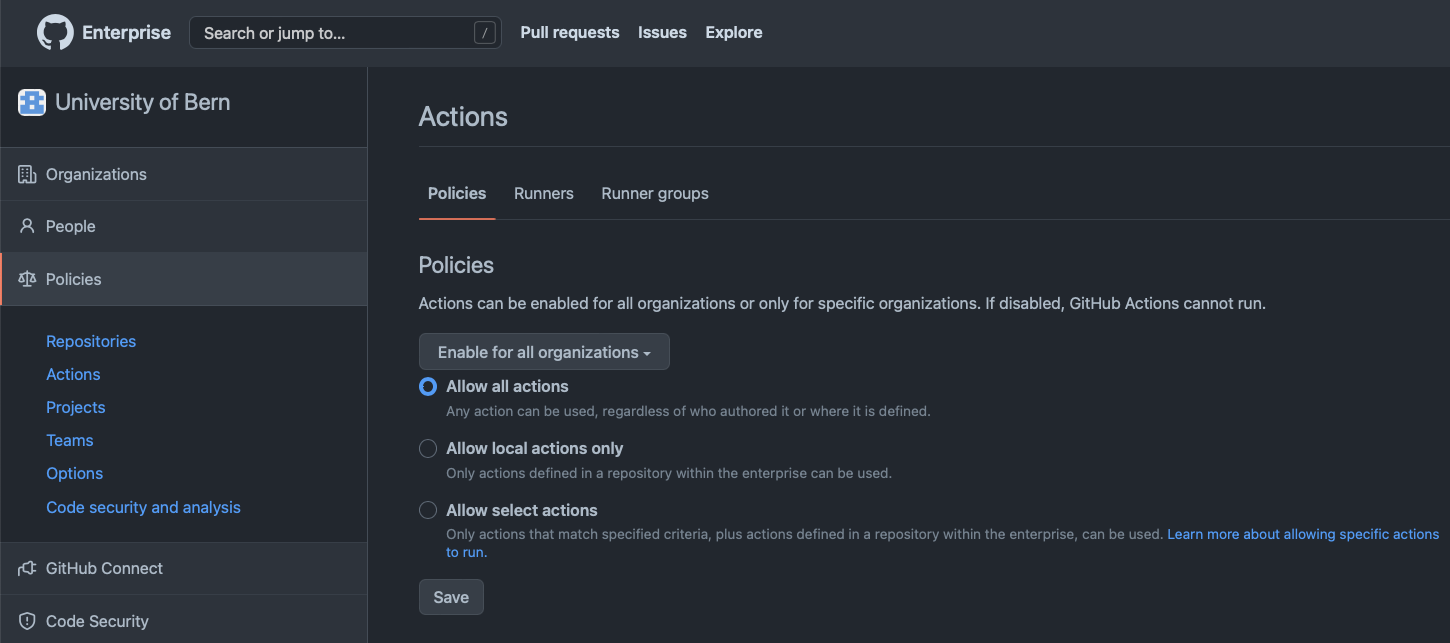1450x643 pixels.
Task: Open Pull requests in top navigation
Action: pos(570,32)
